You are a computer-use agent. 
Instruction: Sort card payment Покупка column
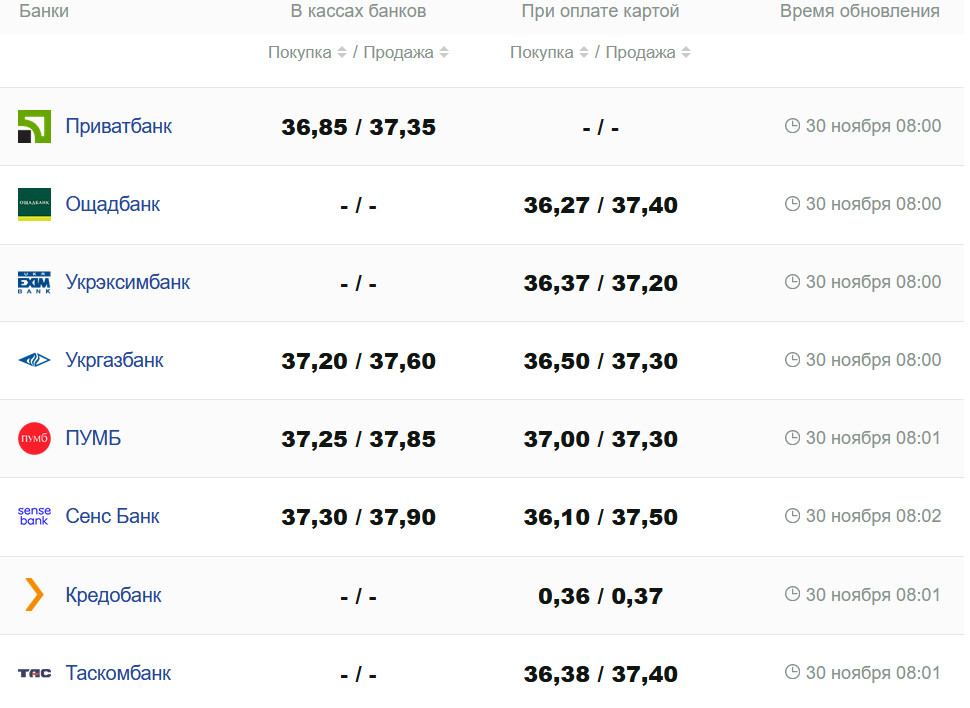[584, 53]
